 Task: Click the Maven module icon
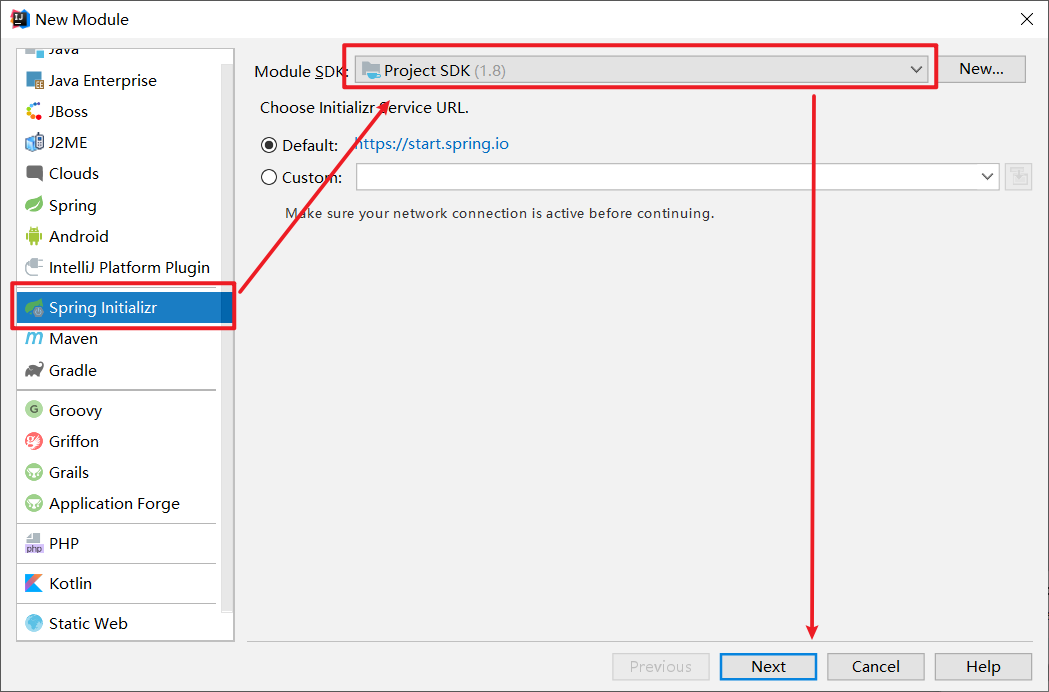pyautogui.click(x=34, y=339)
